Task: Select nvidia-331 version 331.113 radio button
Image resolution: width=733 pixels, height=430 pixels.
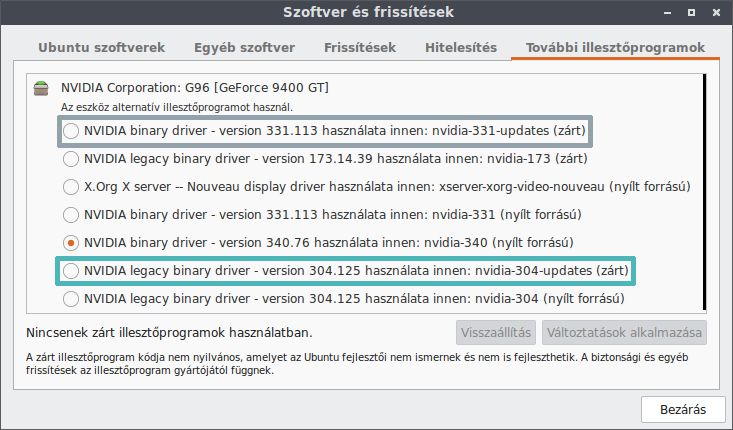Action: 71,215
